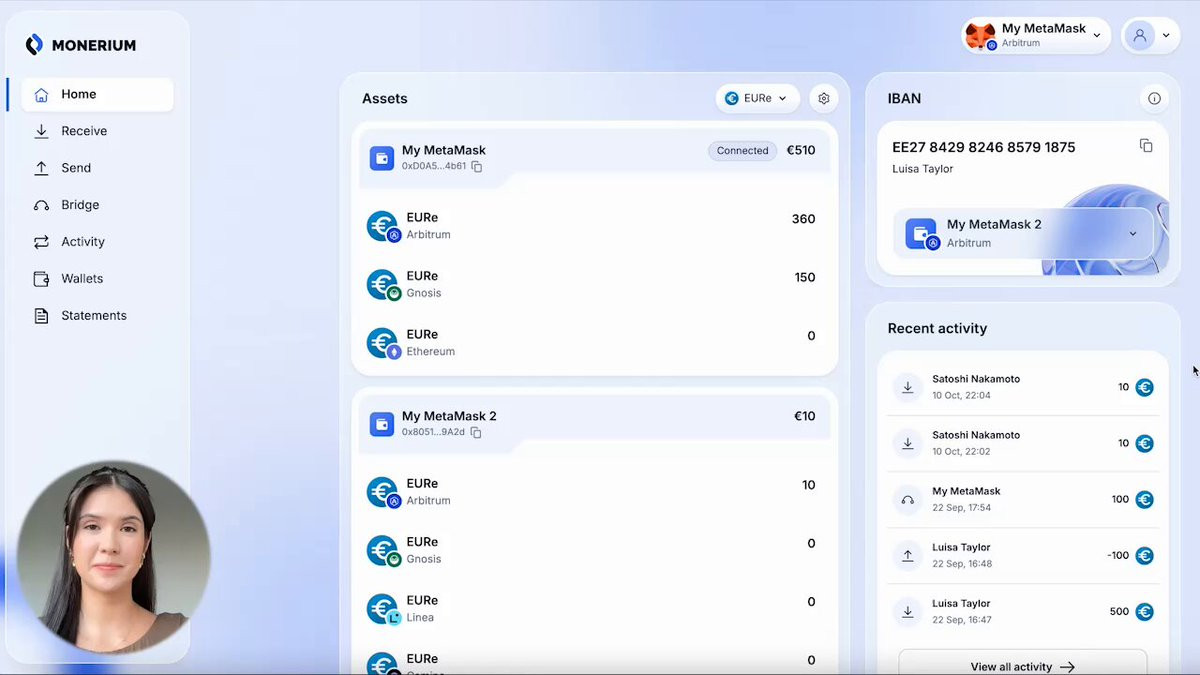The width and height of the screenshot is (1200, 675).
Task: Open Assets settings gear
Action: [x=824, y=98]
